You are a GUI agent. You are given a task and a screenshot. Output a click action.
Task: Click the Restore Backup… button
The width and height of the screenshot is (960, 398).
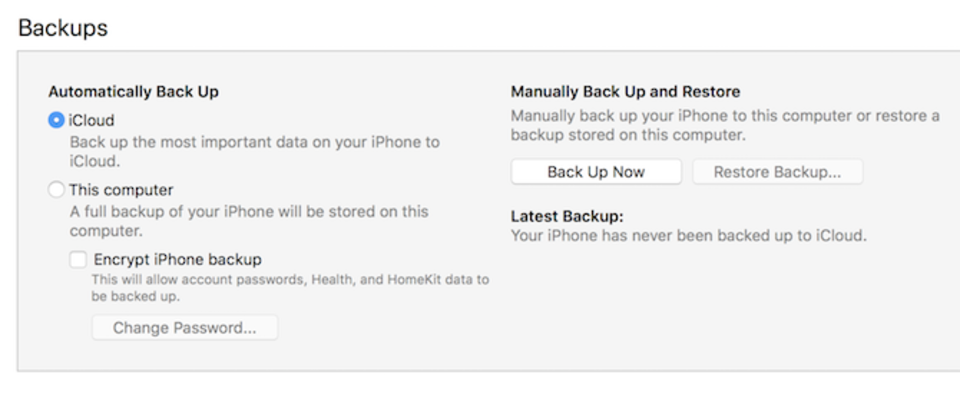pyautogui.click(x=778, y=172)
